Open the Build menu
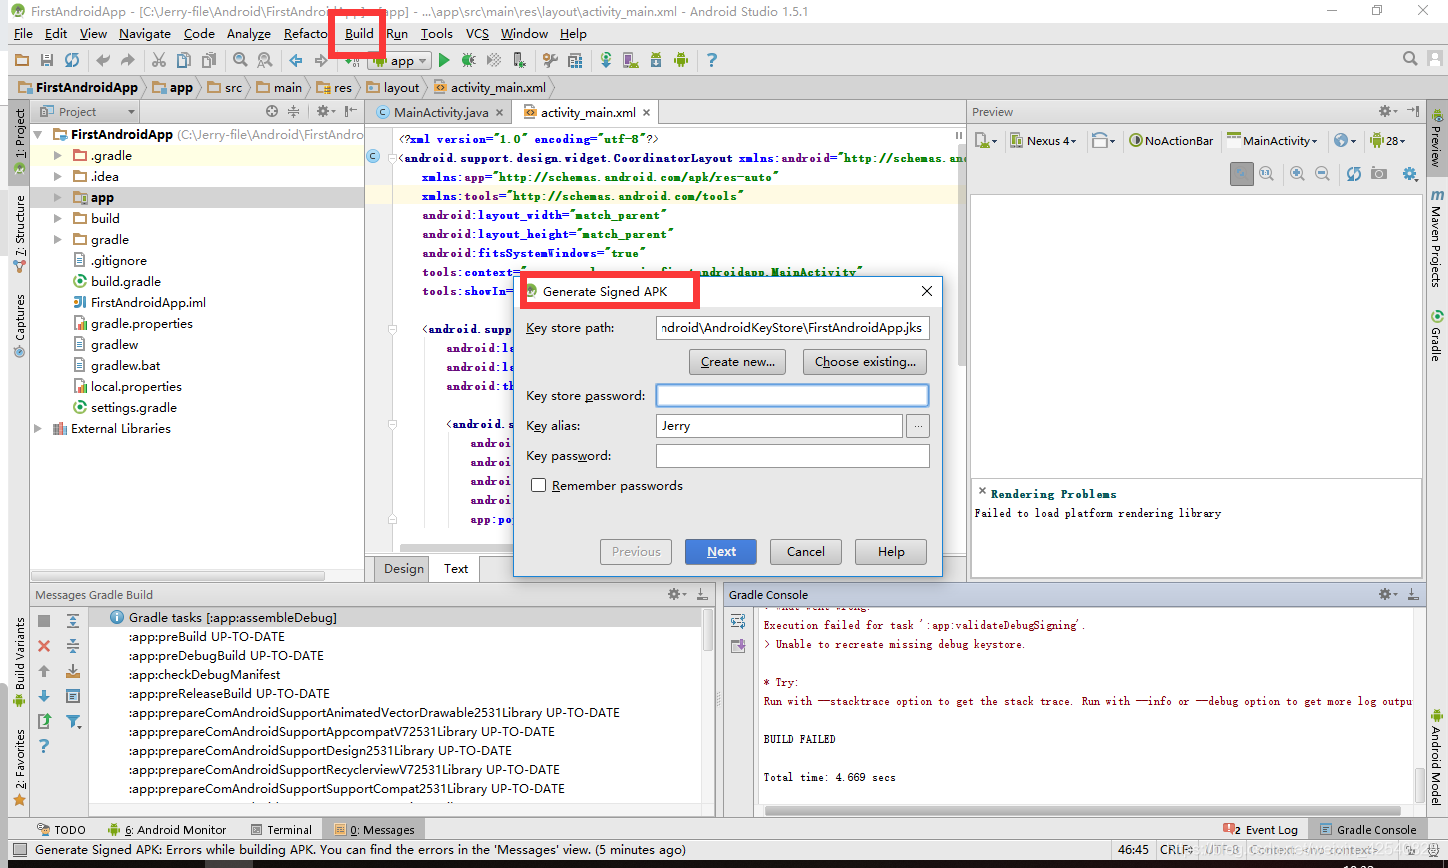Screen dimensions: 1448x868 coord(359,33)
